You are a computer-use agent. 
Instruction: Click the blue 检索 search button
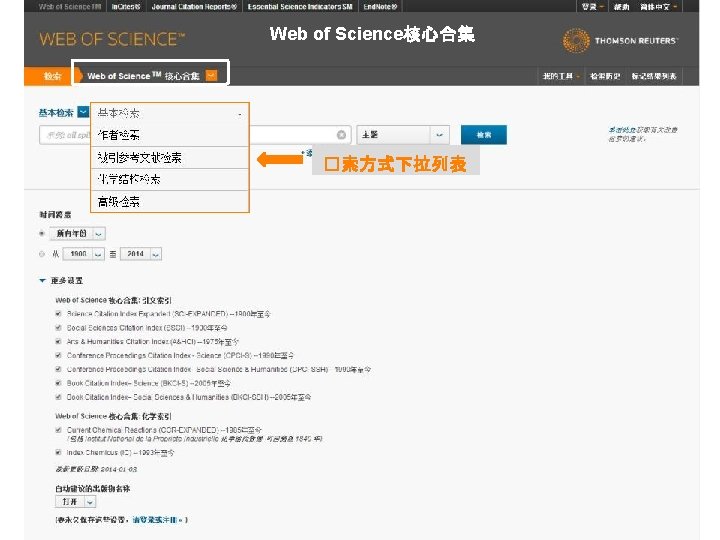pos(484,135)
